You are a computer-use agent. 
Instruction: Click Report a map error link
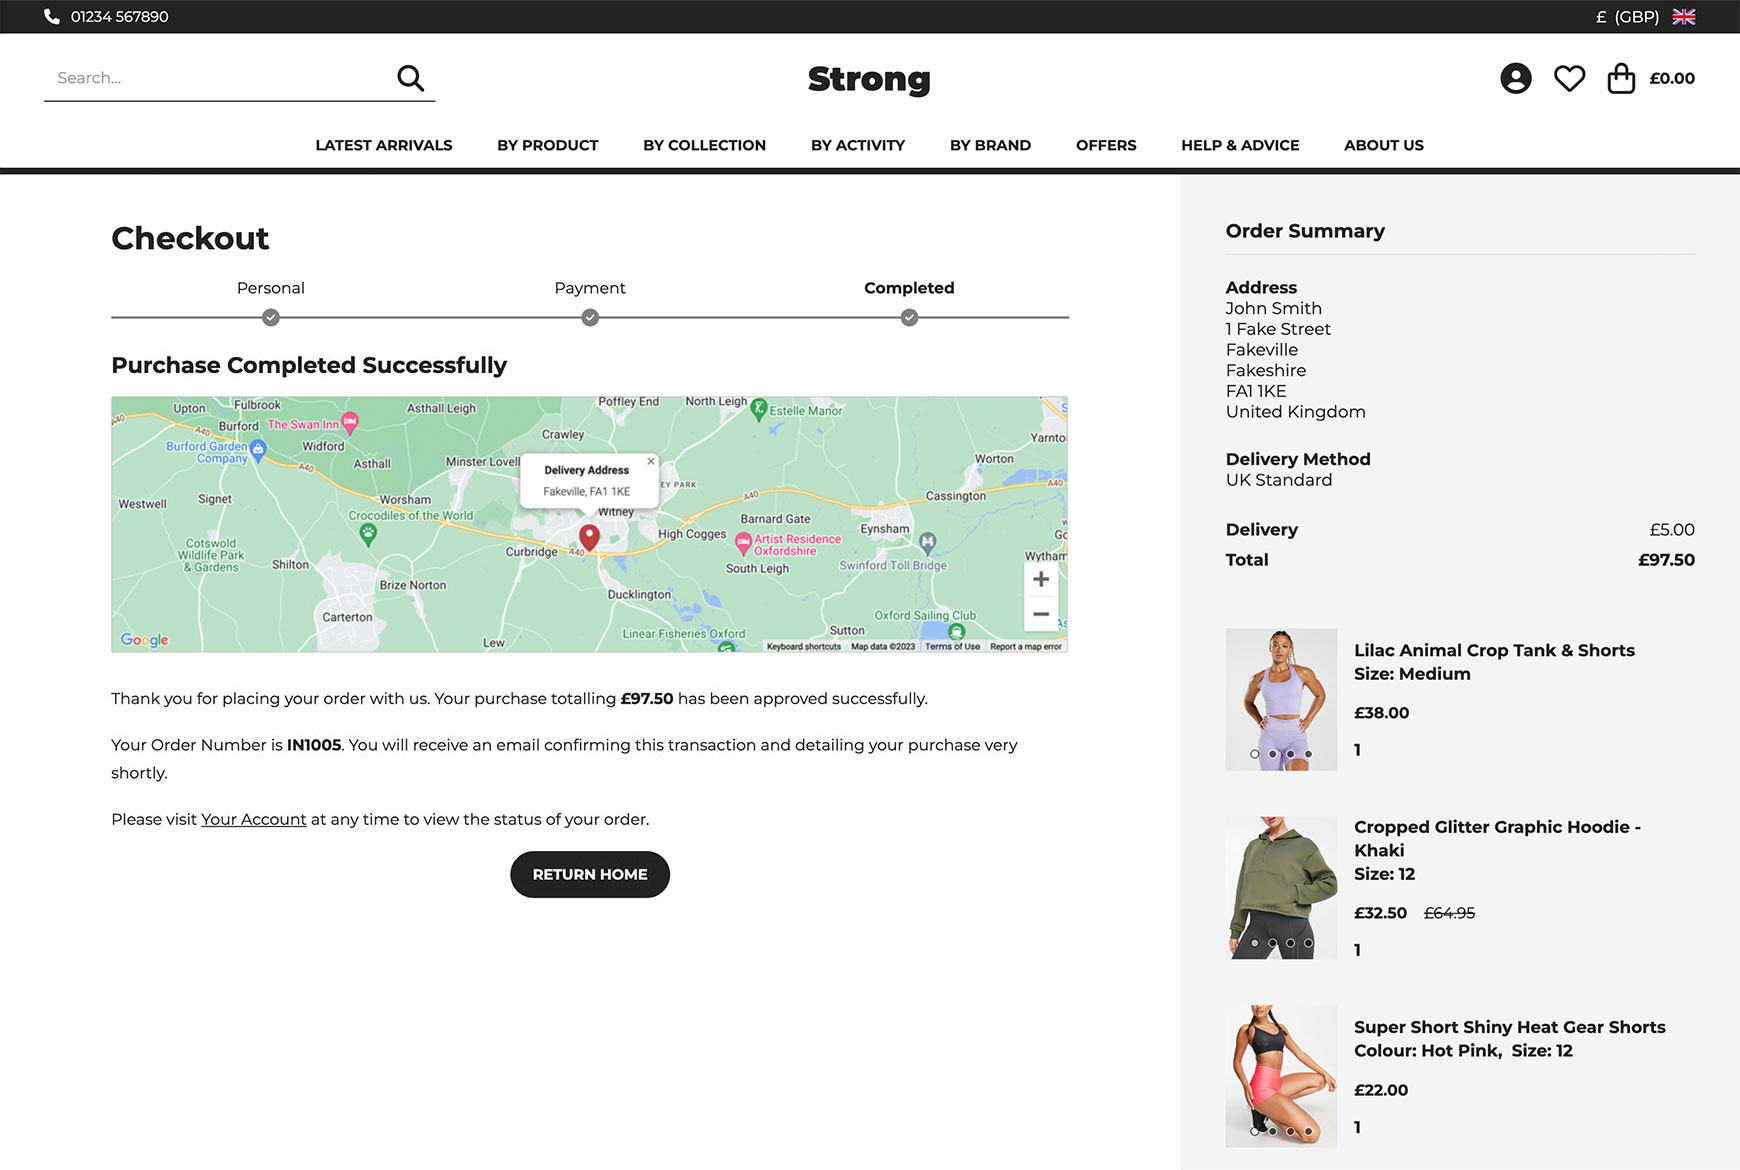[1026, 647]
